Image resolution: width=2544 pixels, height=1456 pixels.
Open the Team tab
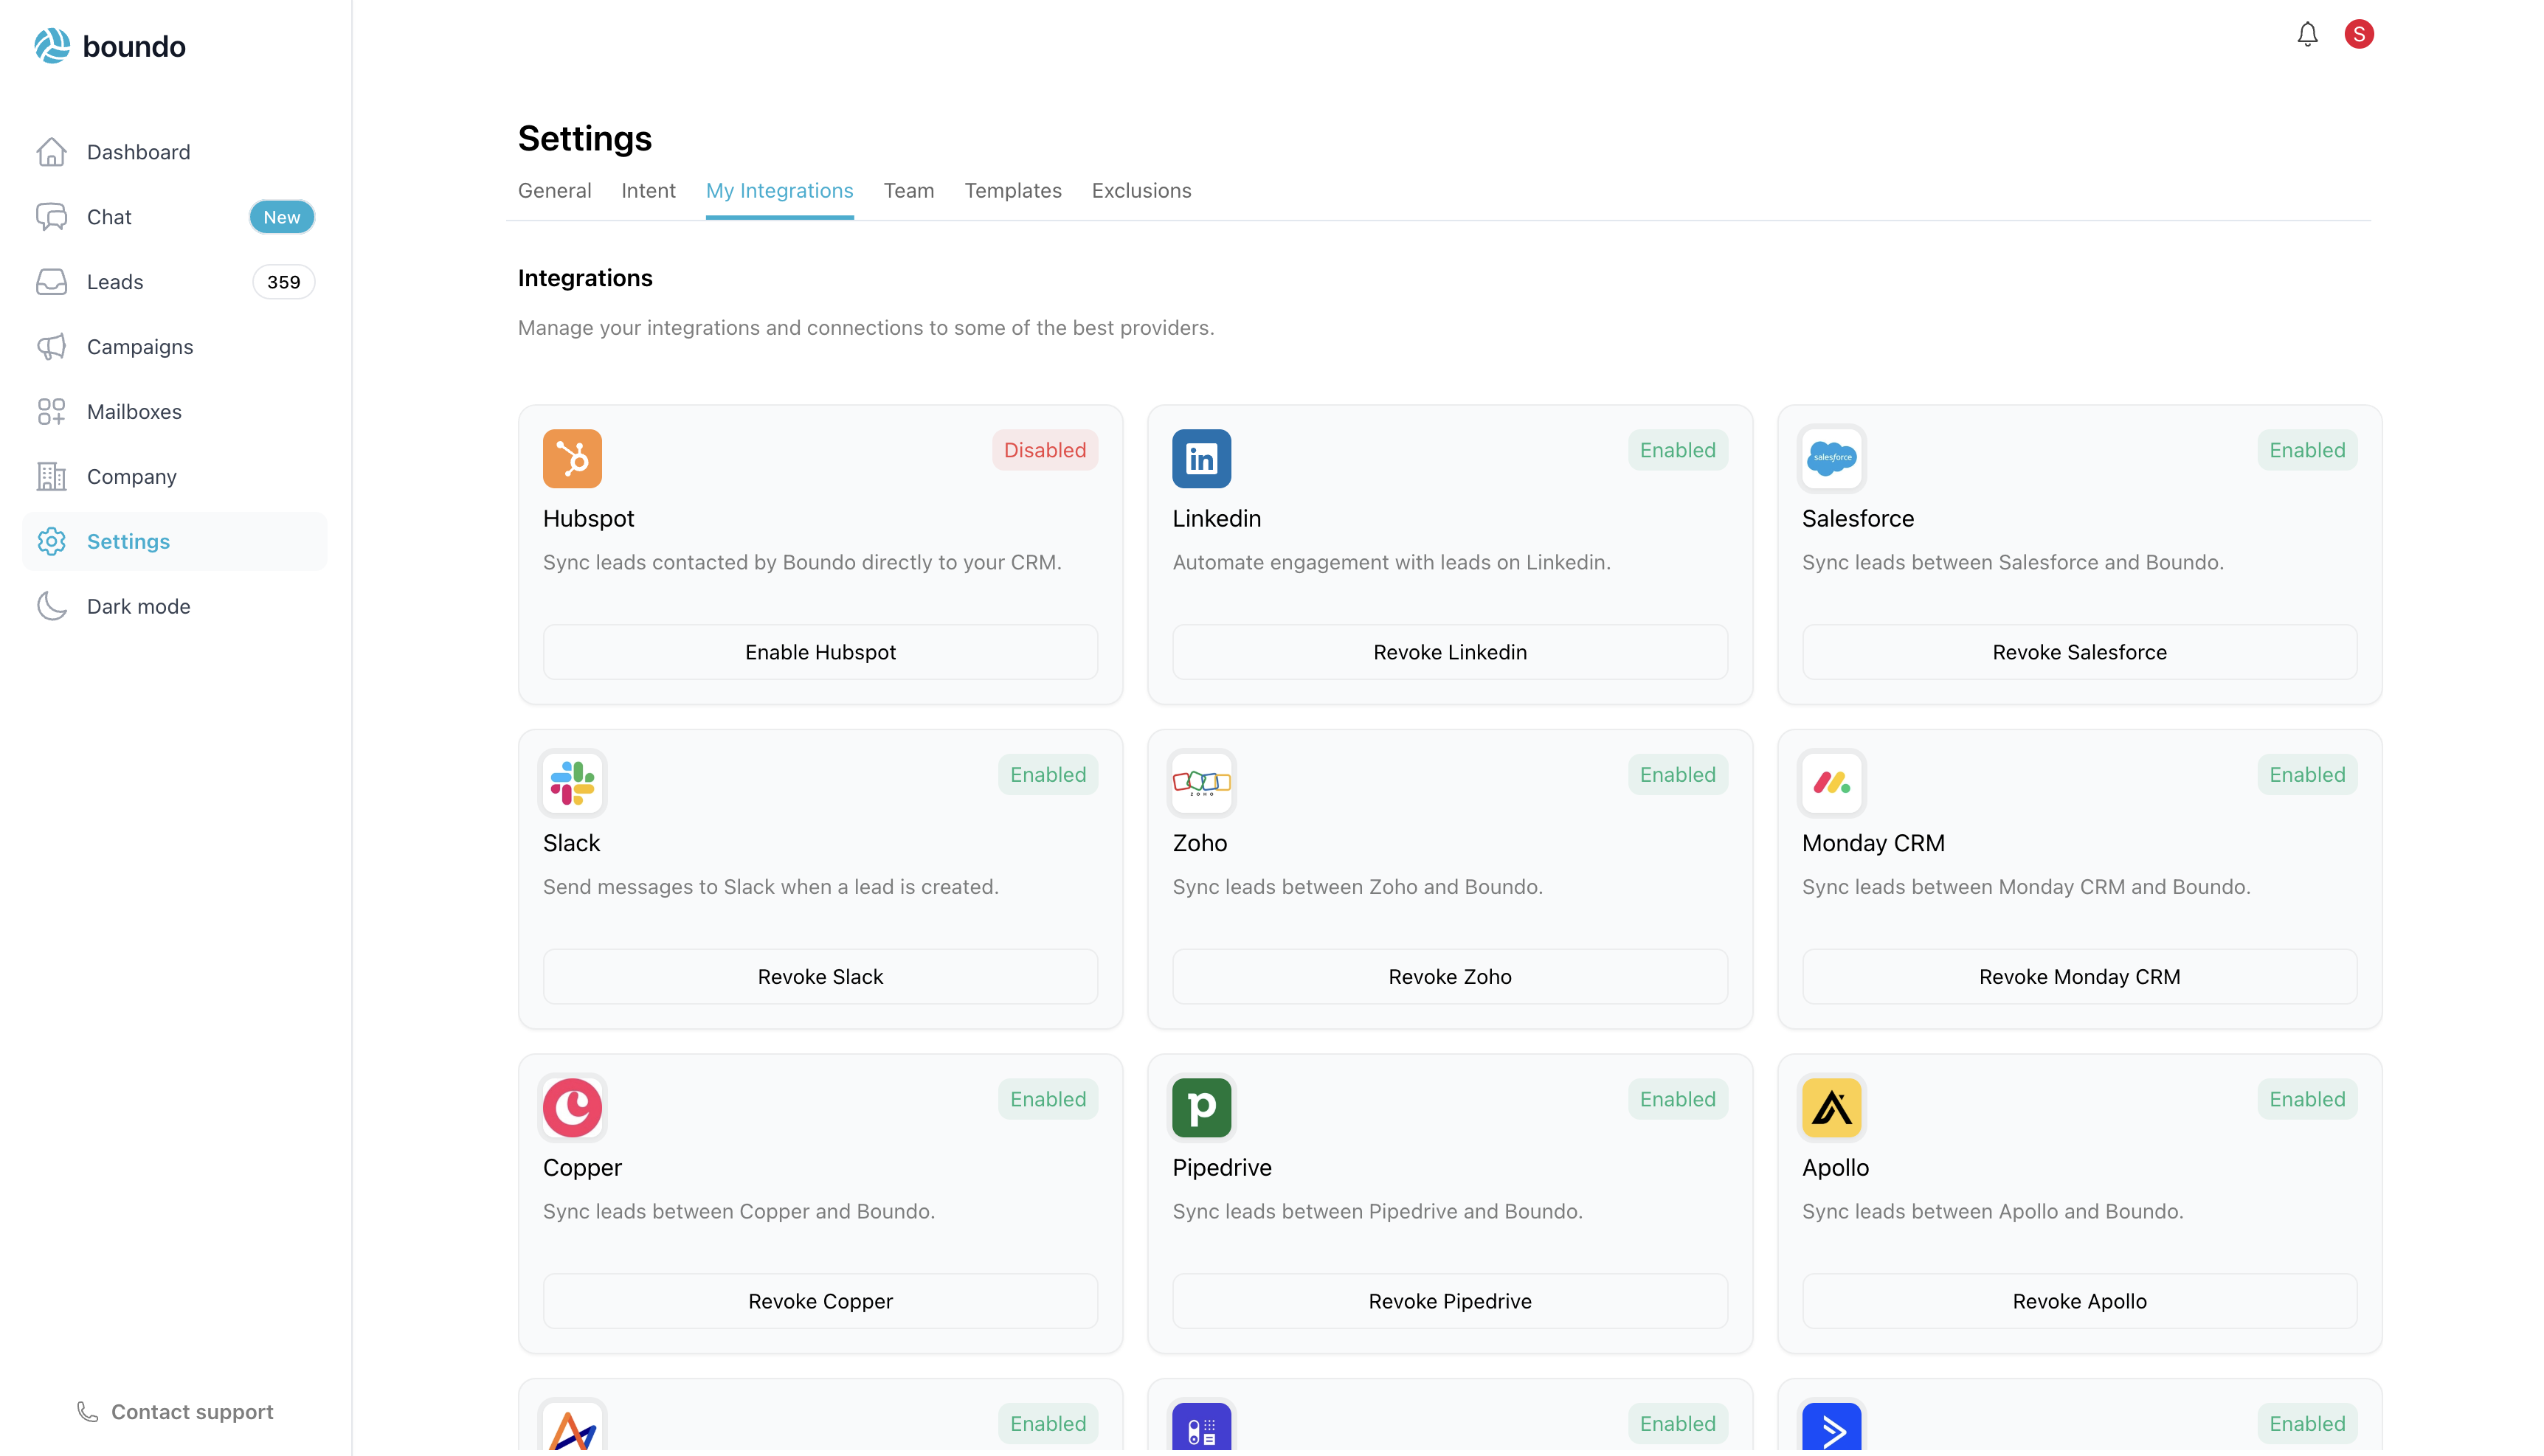tap(908, 190)
